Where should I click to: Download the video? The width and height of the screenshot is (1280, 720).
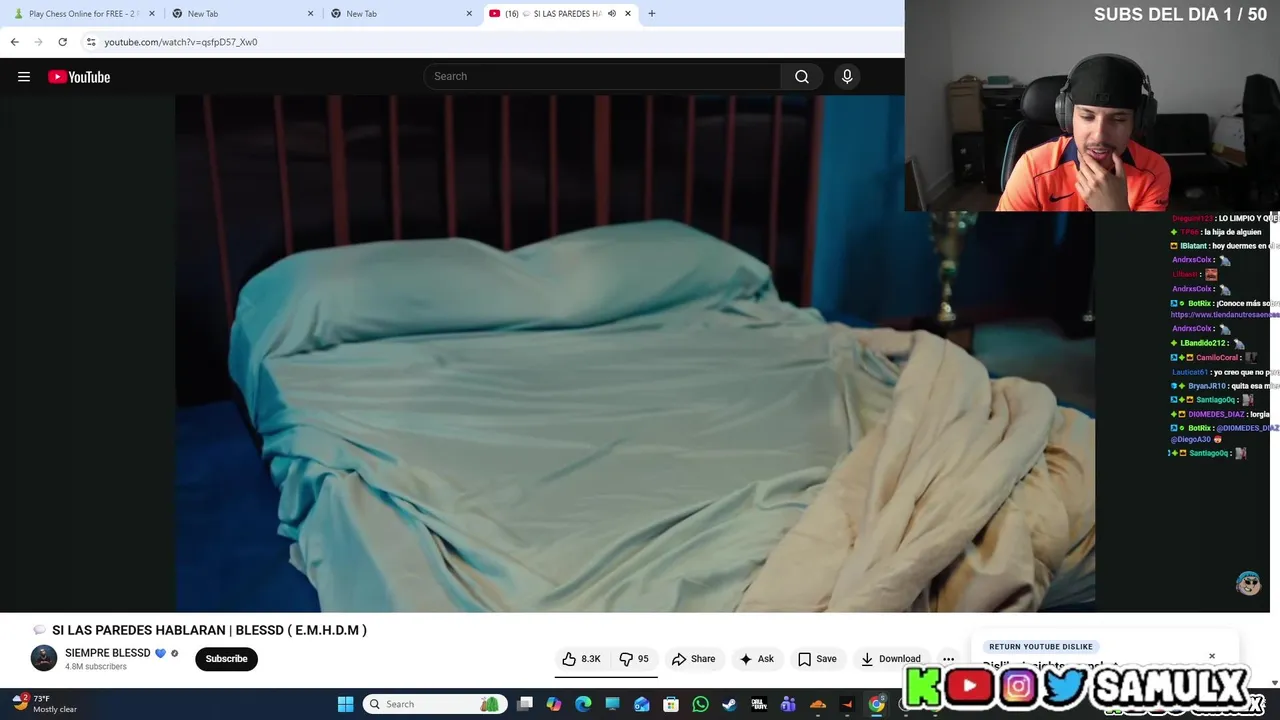tap(890, 659)
